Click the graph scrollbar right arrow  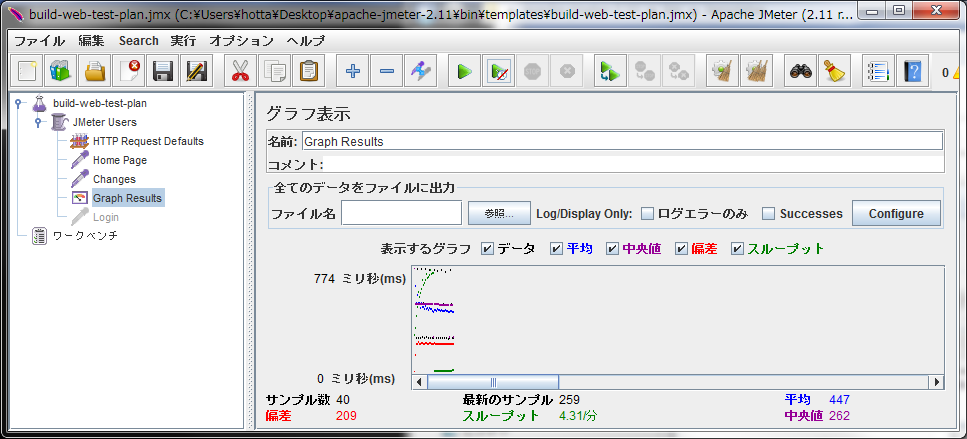(937, 382)
